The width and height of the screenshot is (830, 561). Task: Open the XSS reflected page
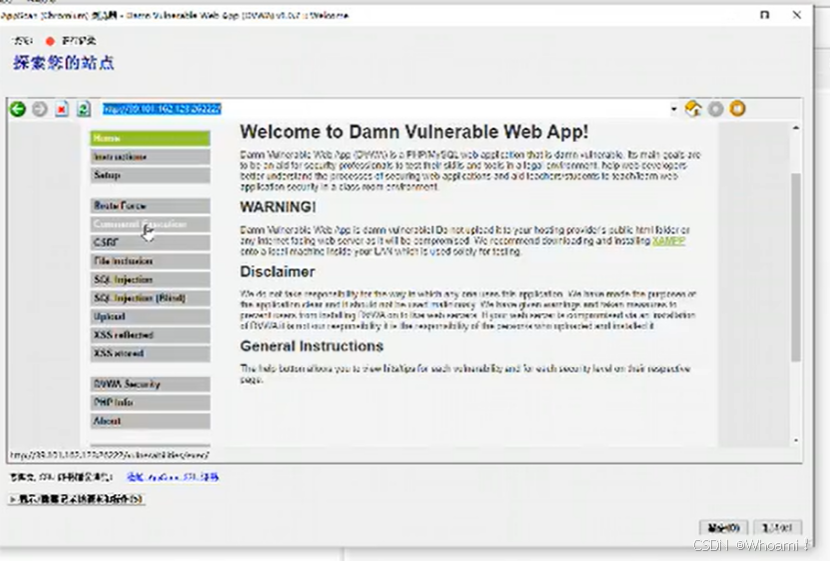point(150,335)
